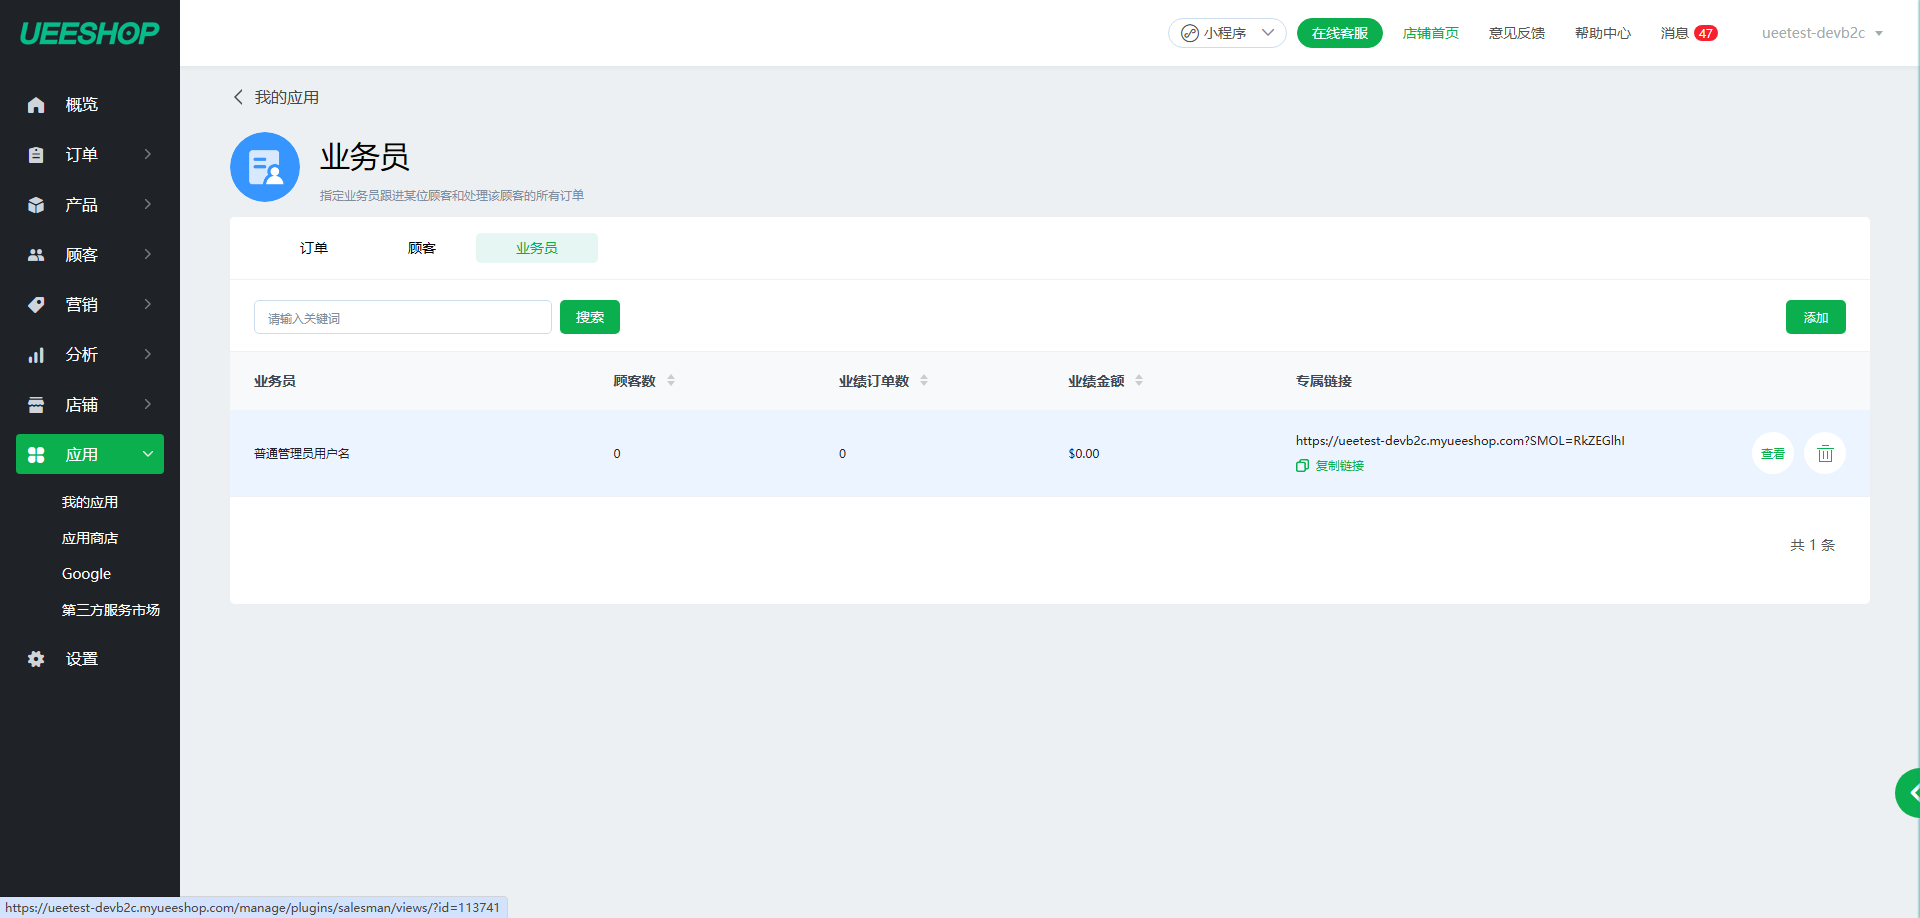Screen dimensions: 1920x918
Task: Click the UEESHOP logo
Action: 90,33
